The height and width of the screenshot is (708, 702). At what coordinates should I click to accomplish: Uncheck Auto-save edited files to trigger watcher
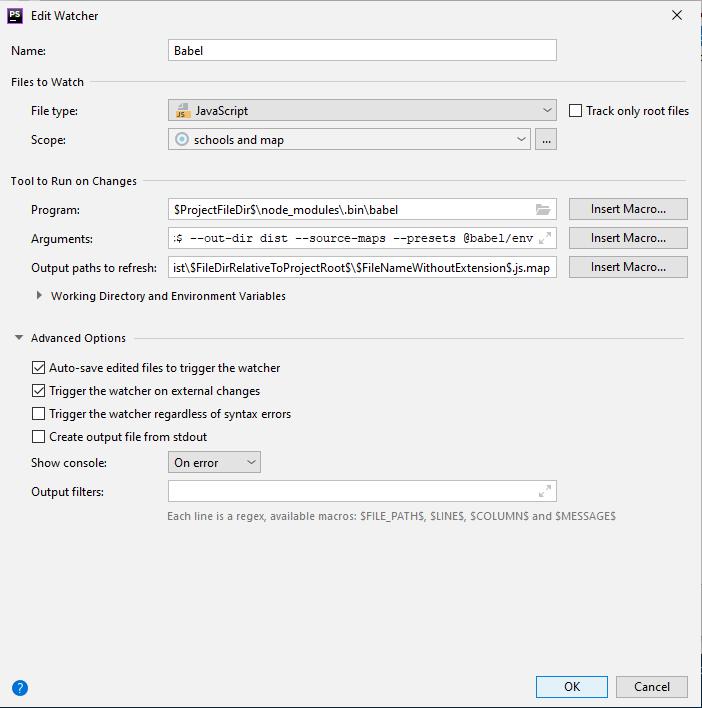pyautogui.click(x=38, y=368)
